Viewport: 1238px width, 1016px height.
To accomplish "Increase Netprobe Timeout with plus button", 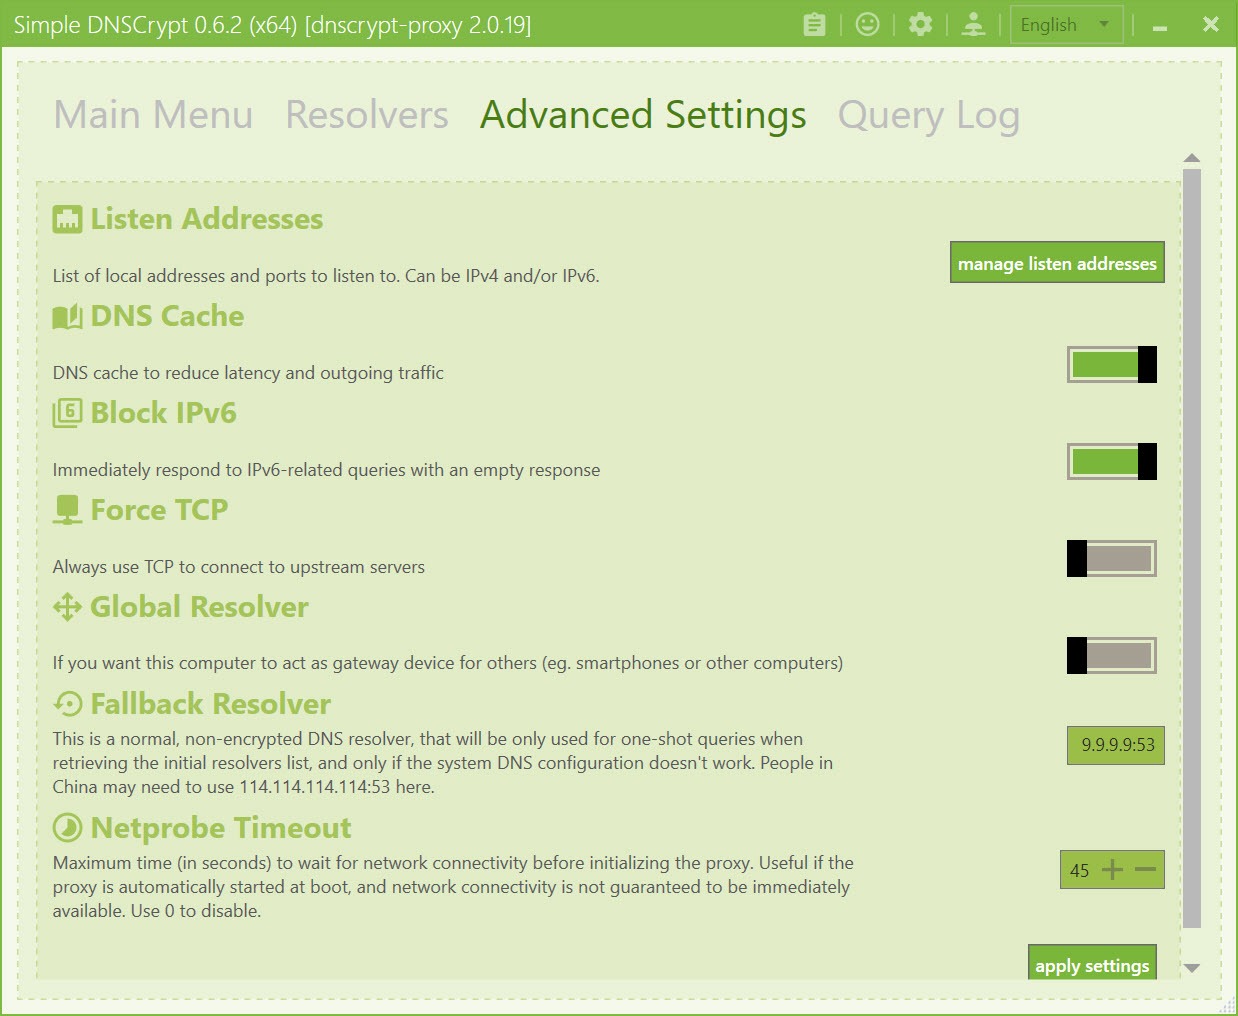I will [1112, 870].
